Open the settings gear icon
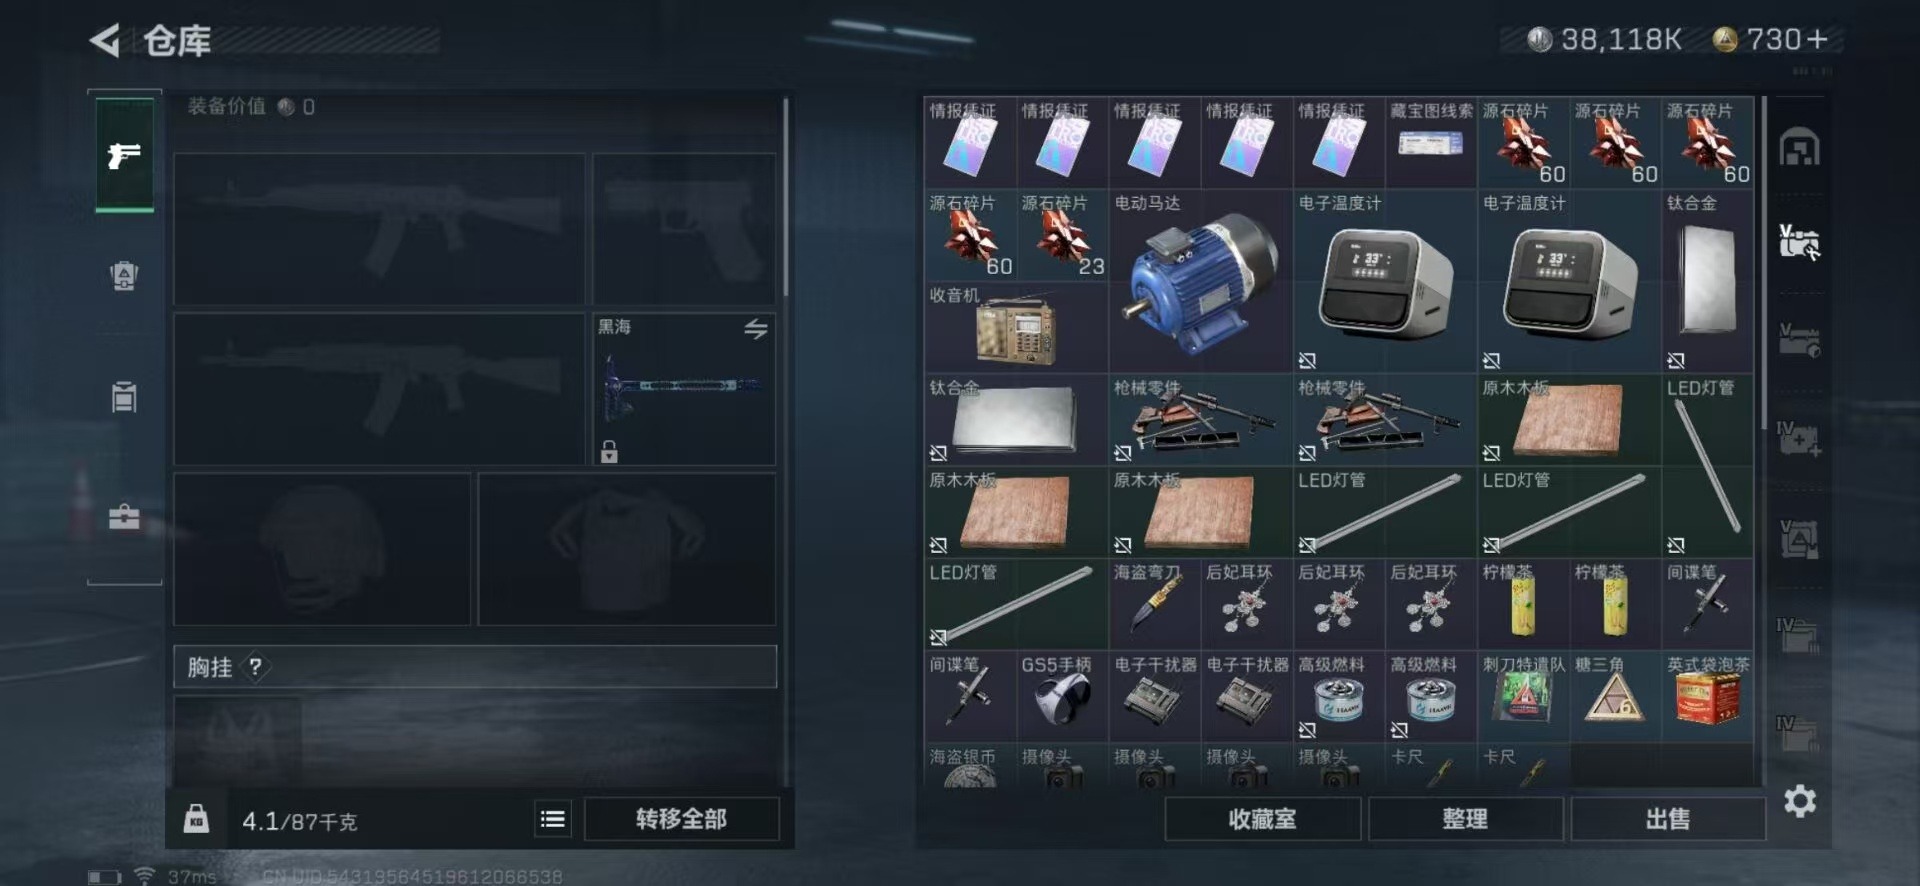 [x=1800, y=802]
